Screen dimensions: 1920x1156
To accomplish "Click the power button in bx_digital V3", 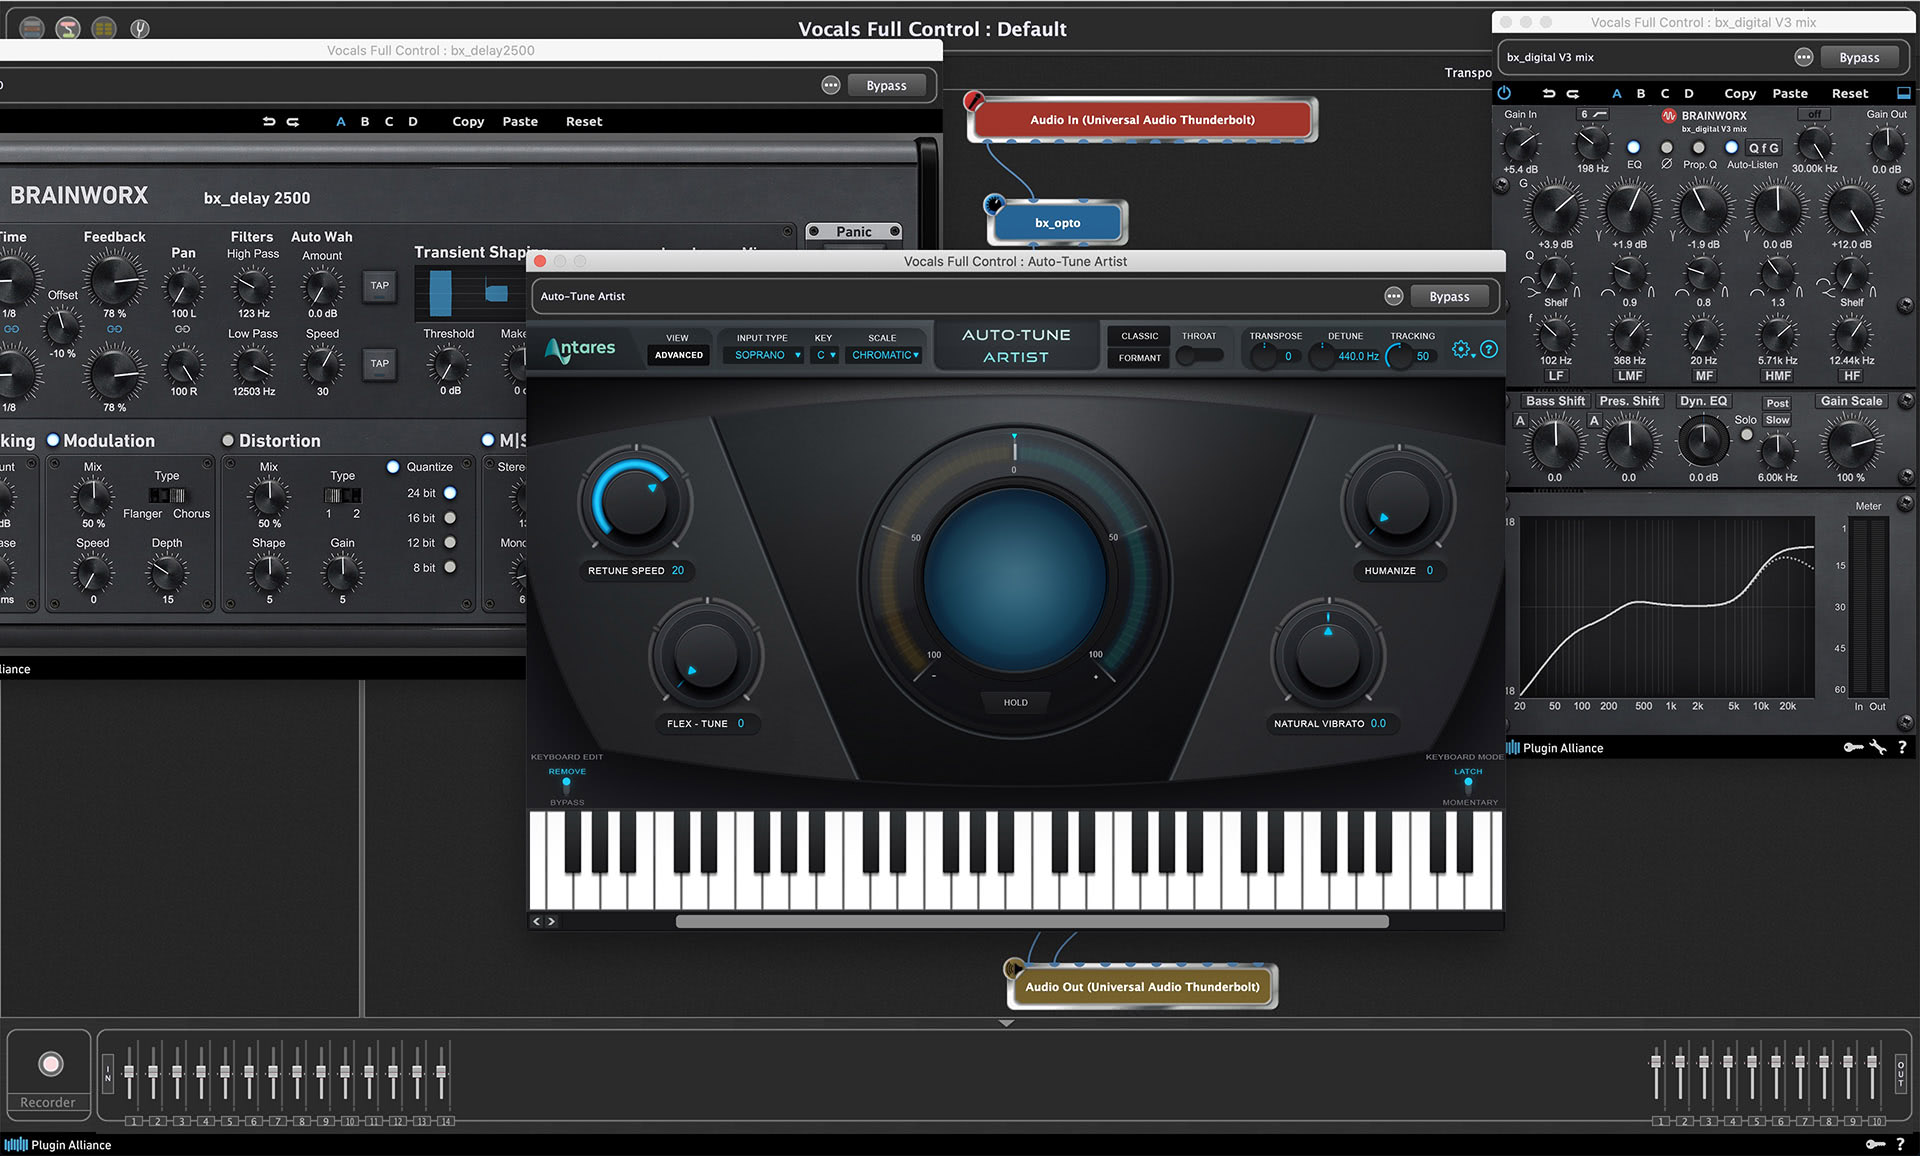I will (x=1504, y=93).
